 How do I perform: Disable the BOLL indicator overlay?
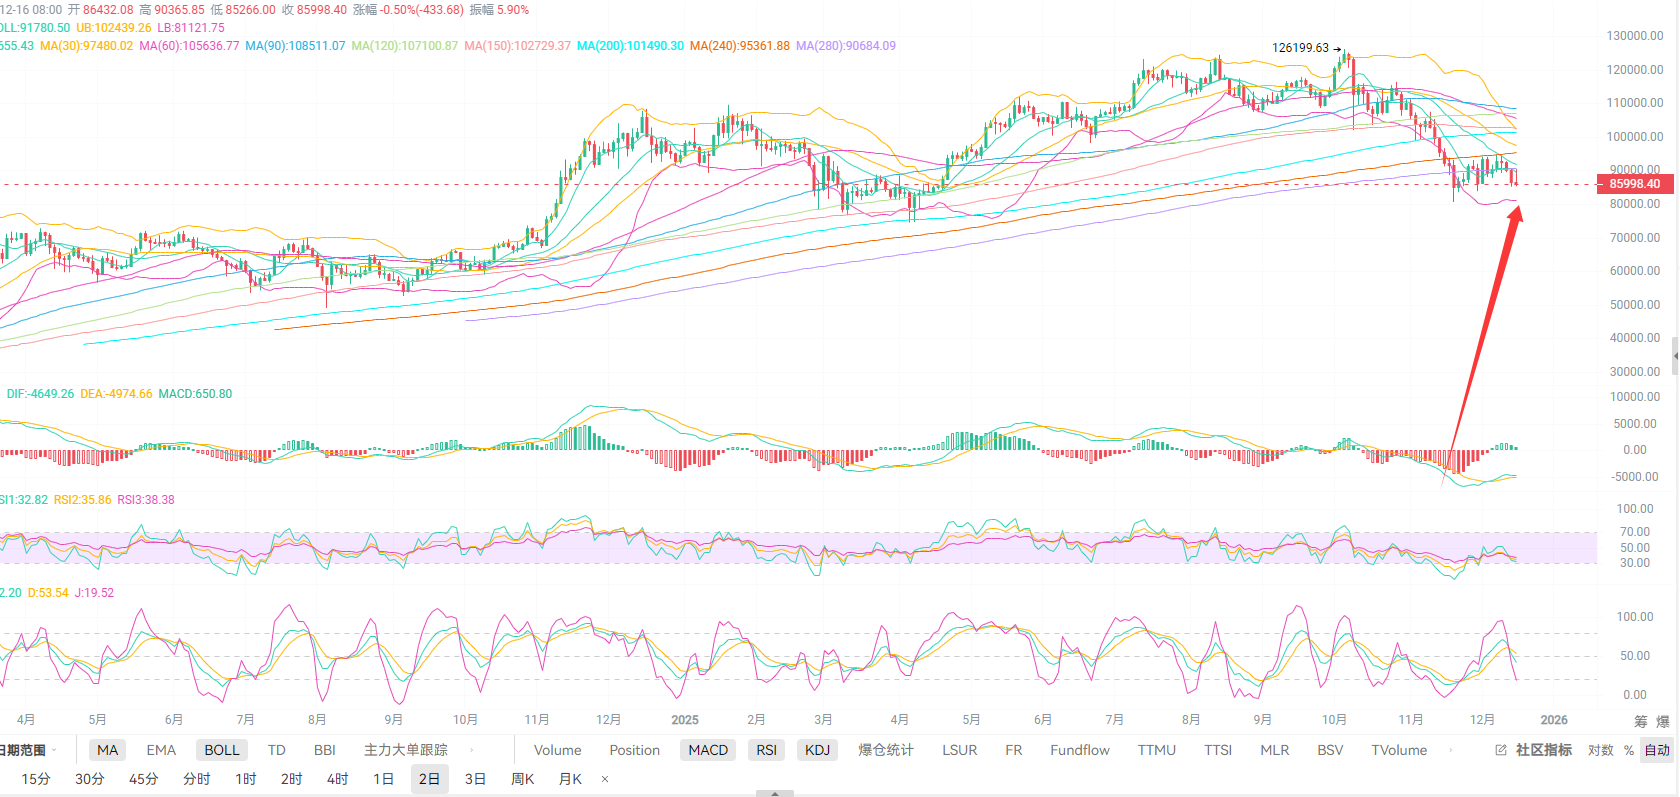tap(222, 750)
